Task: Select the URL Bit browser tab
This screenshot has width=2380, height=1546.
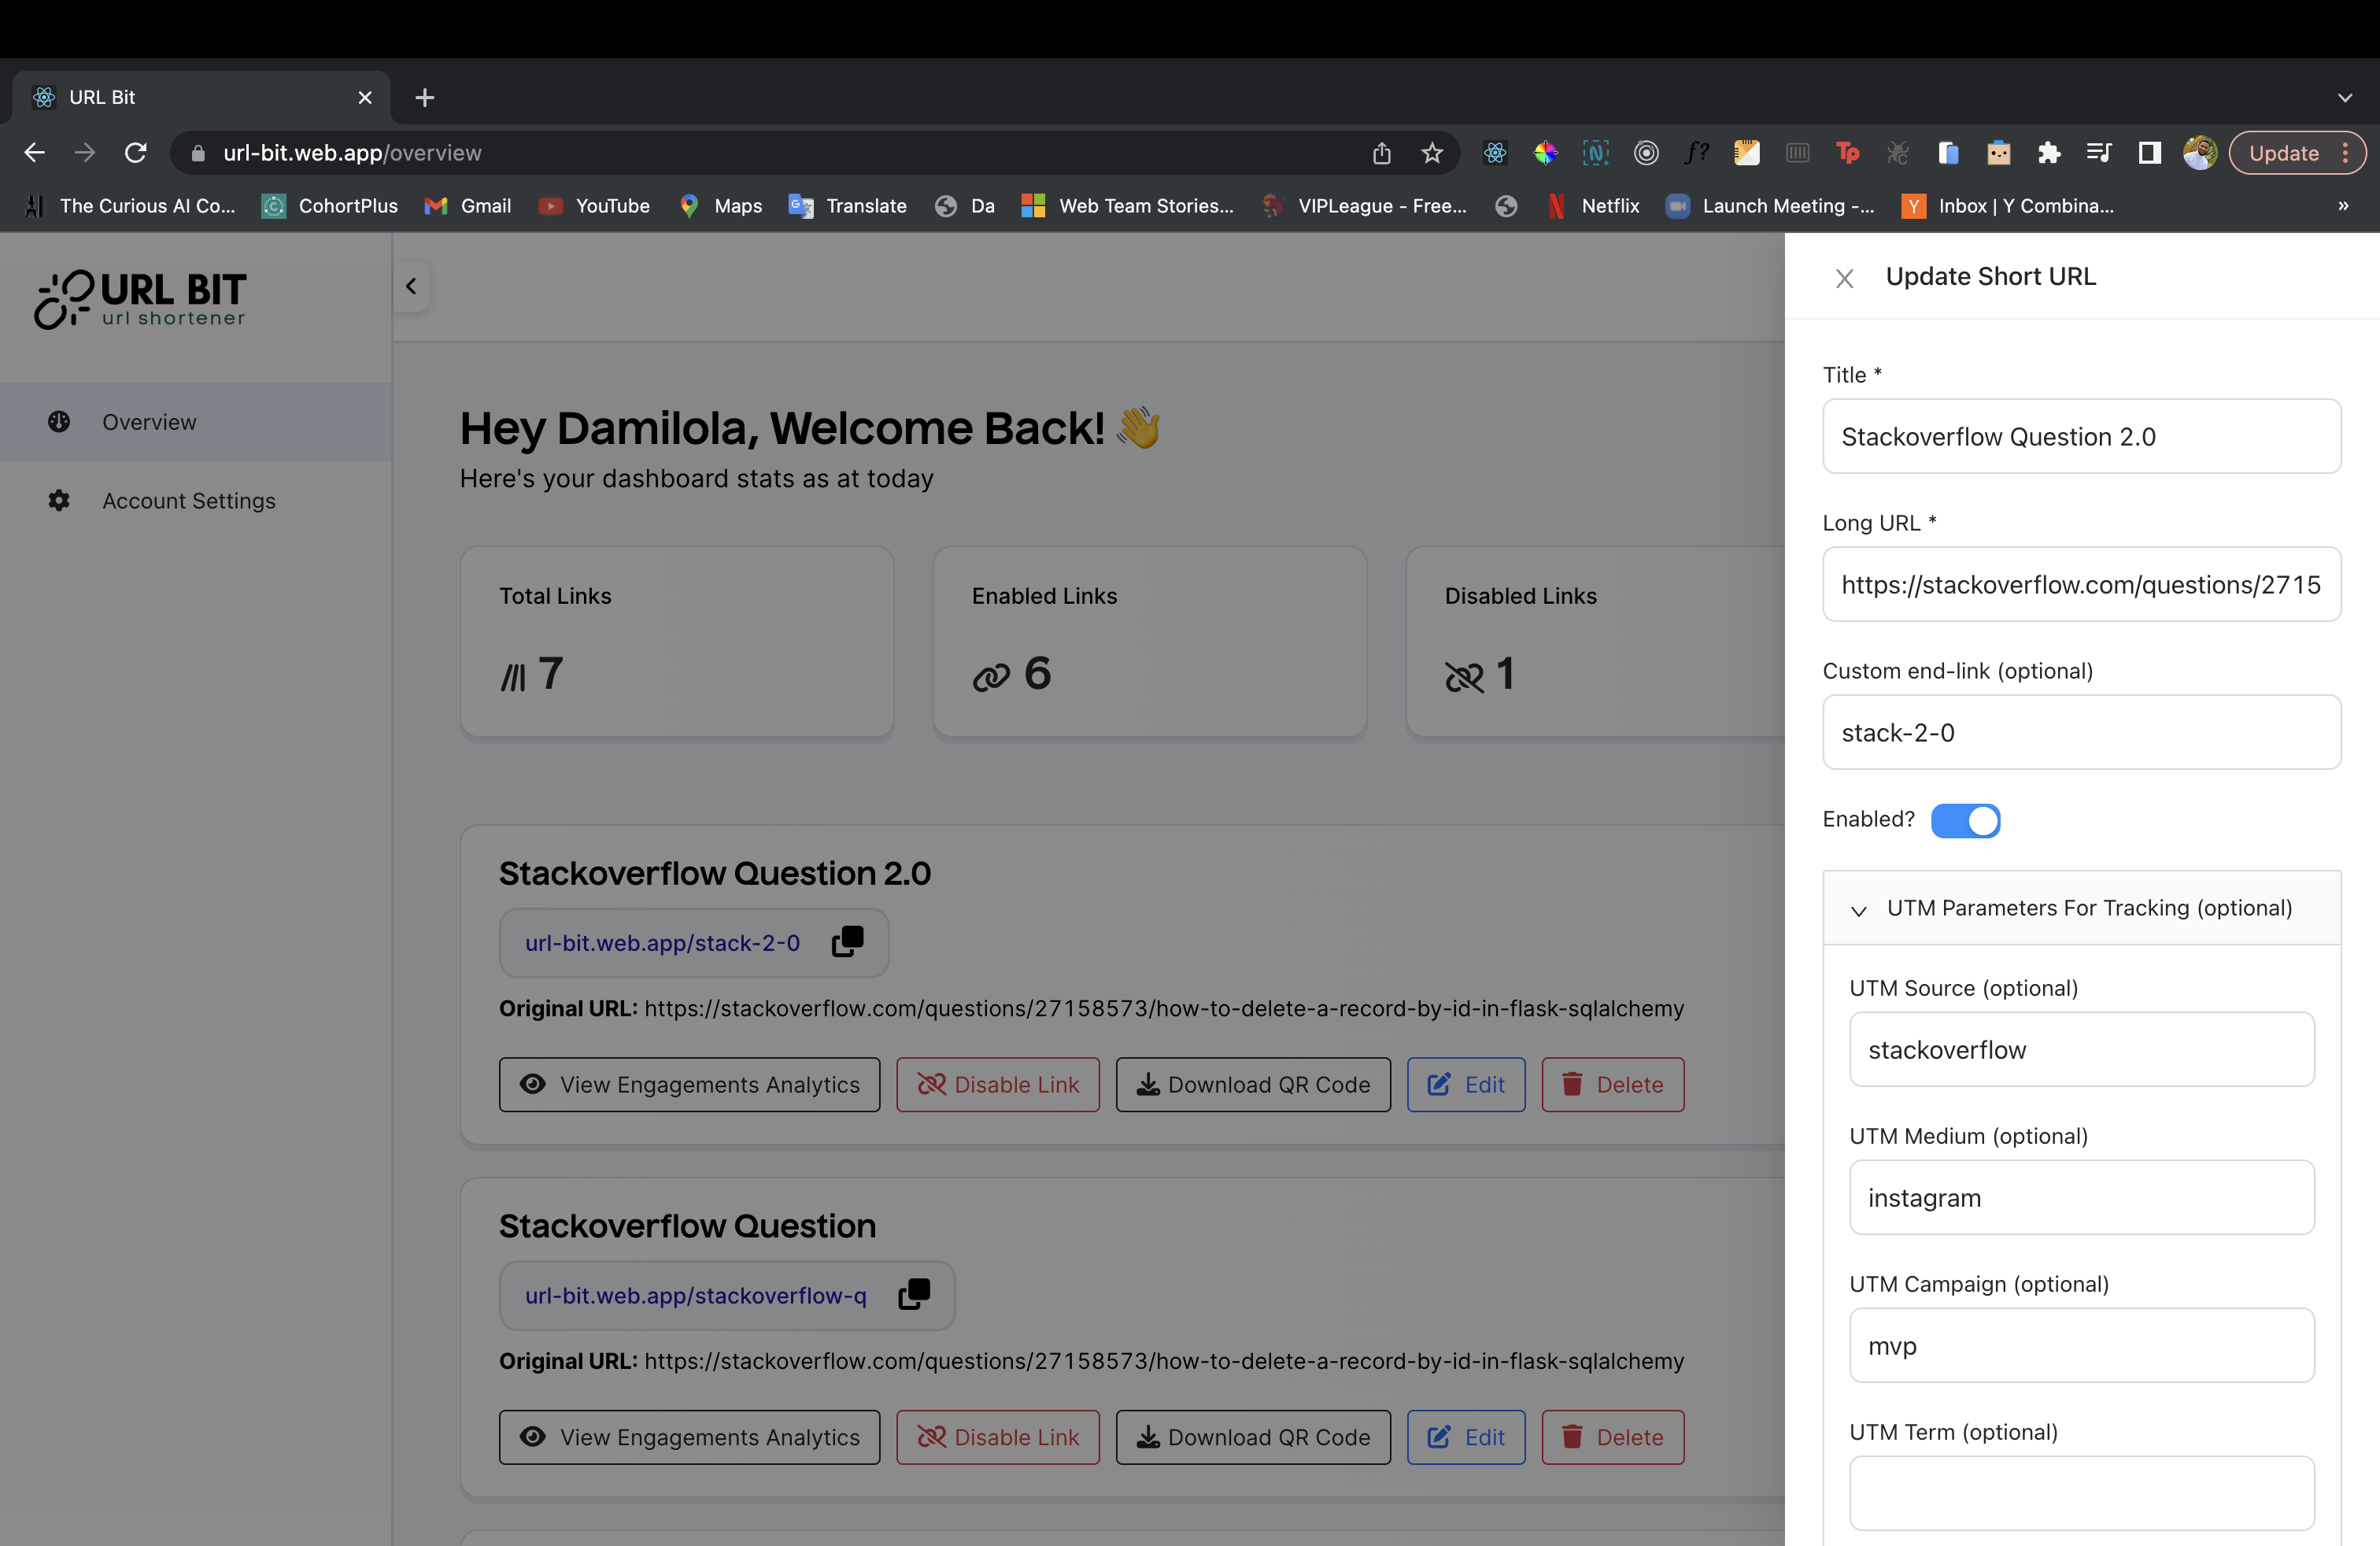Action: pyautogui.click(x=150, y=97)
